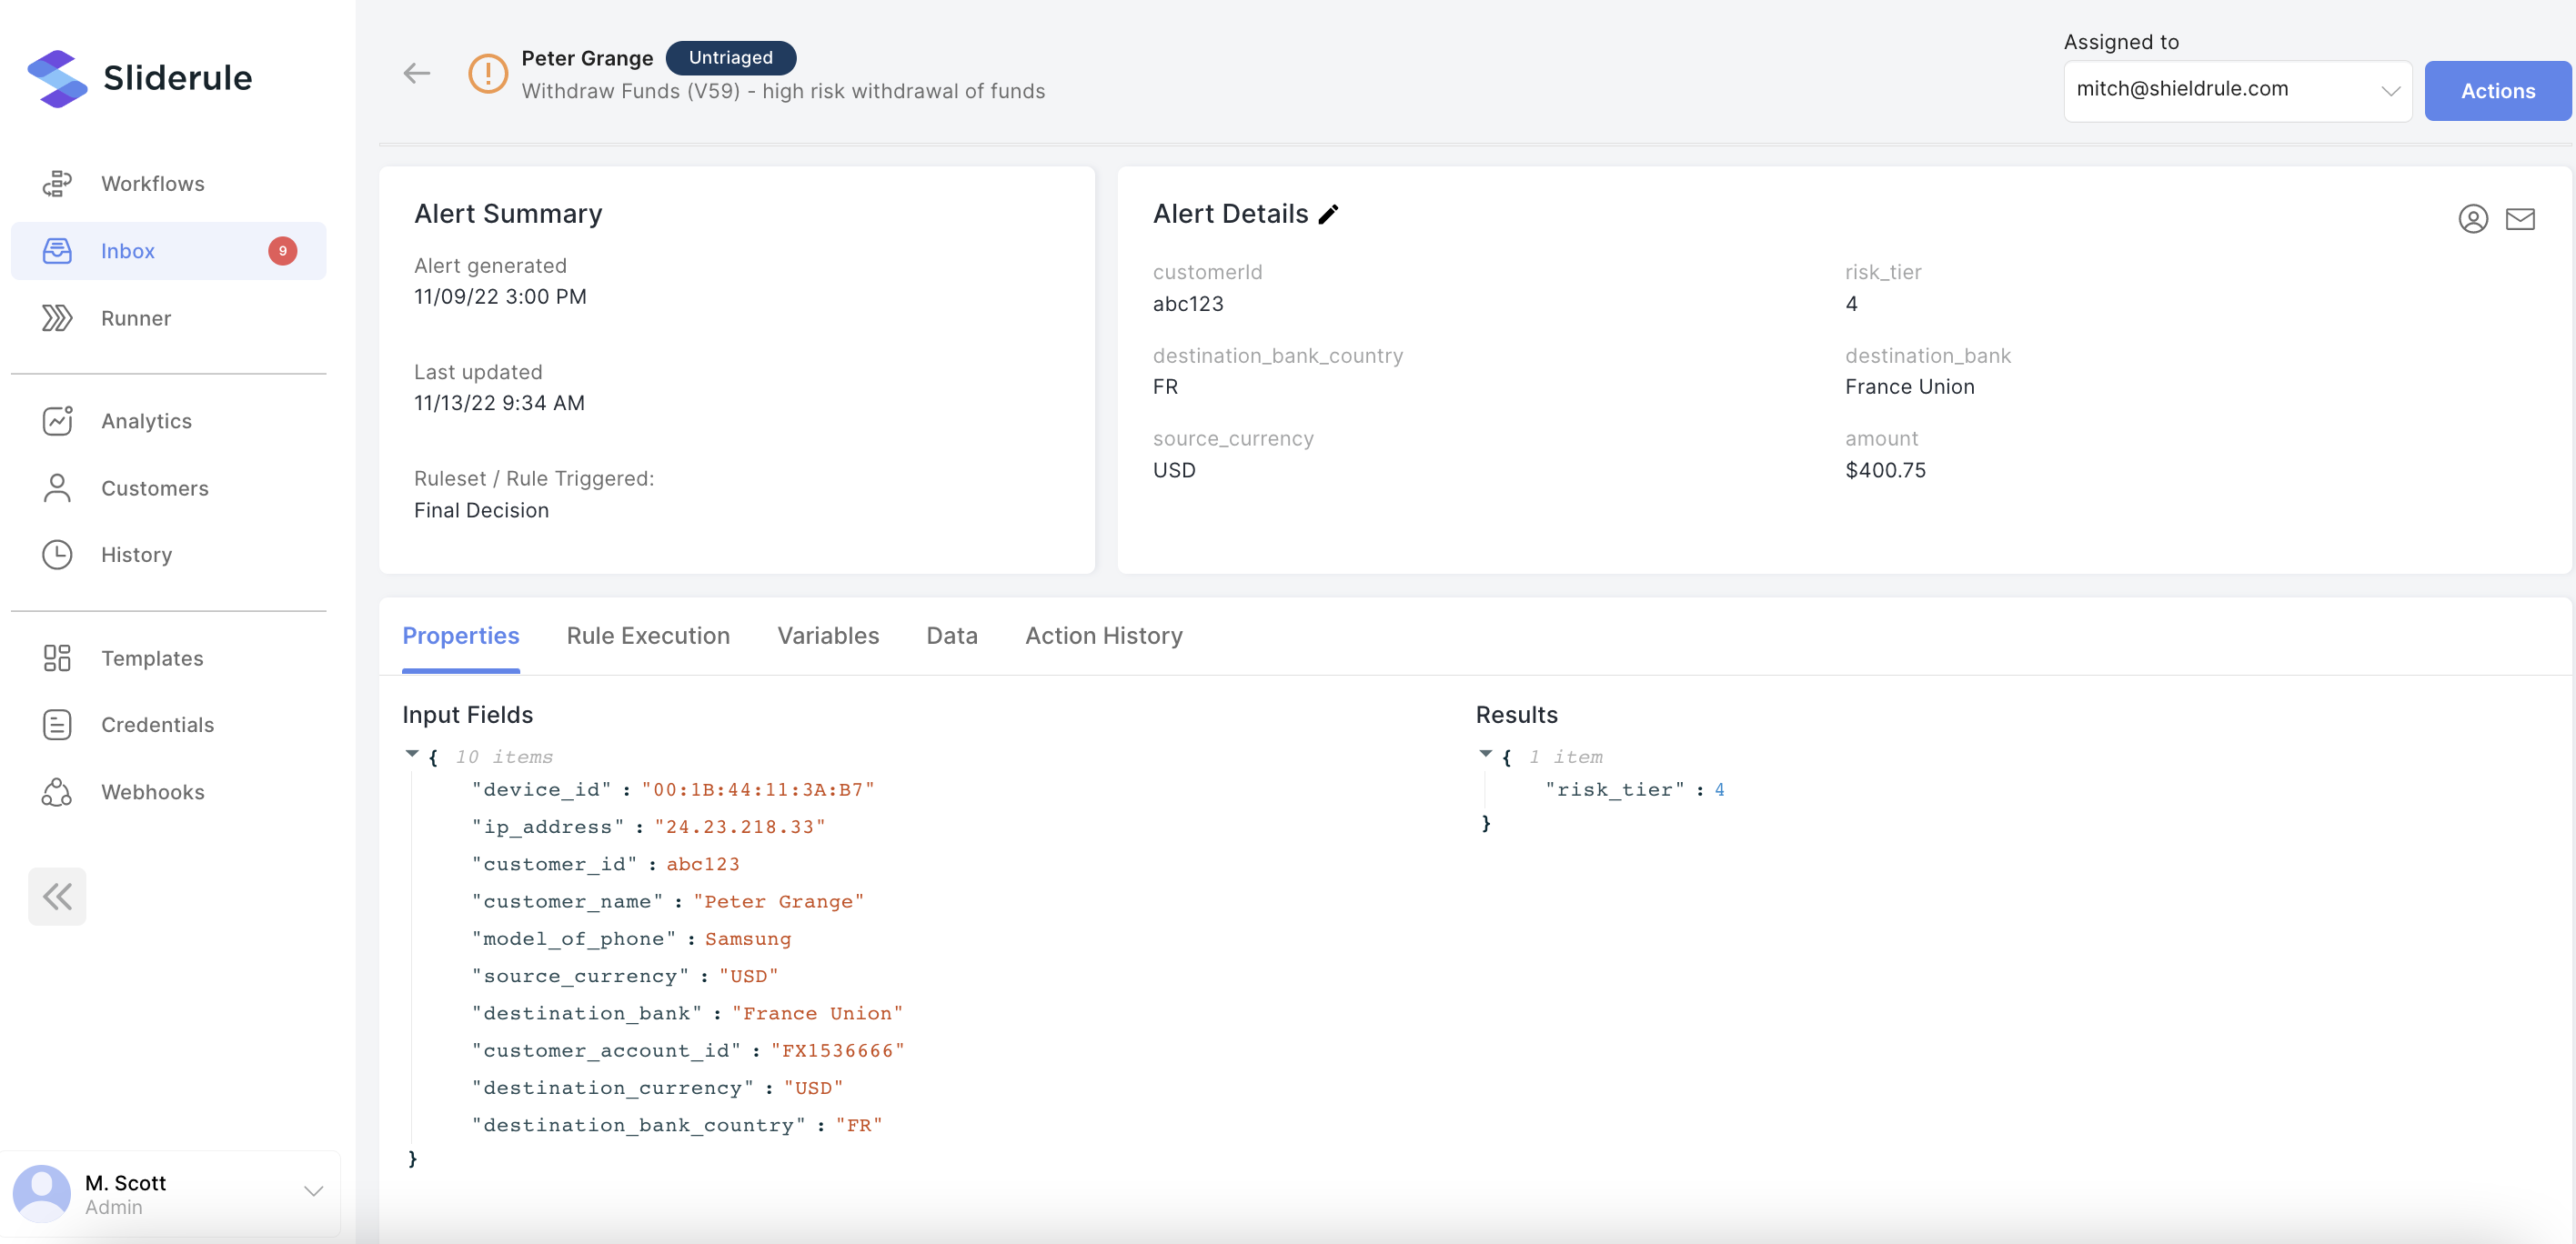This screenshot has height=1244, width=2576.
Task: Collapse the sidebar with double-chevron icon
Action: click(x=57, y=895)
